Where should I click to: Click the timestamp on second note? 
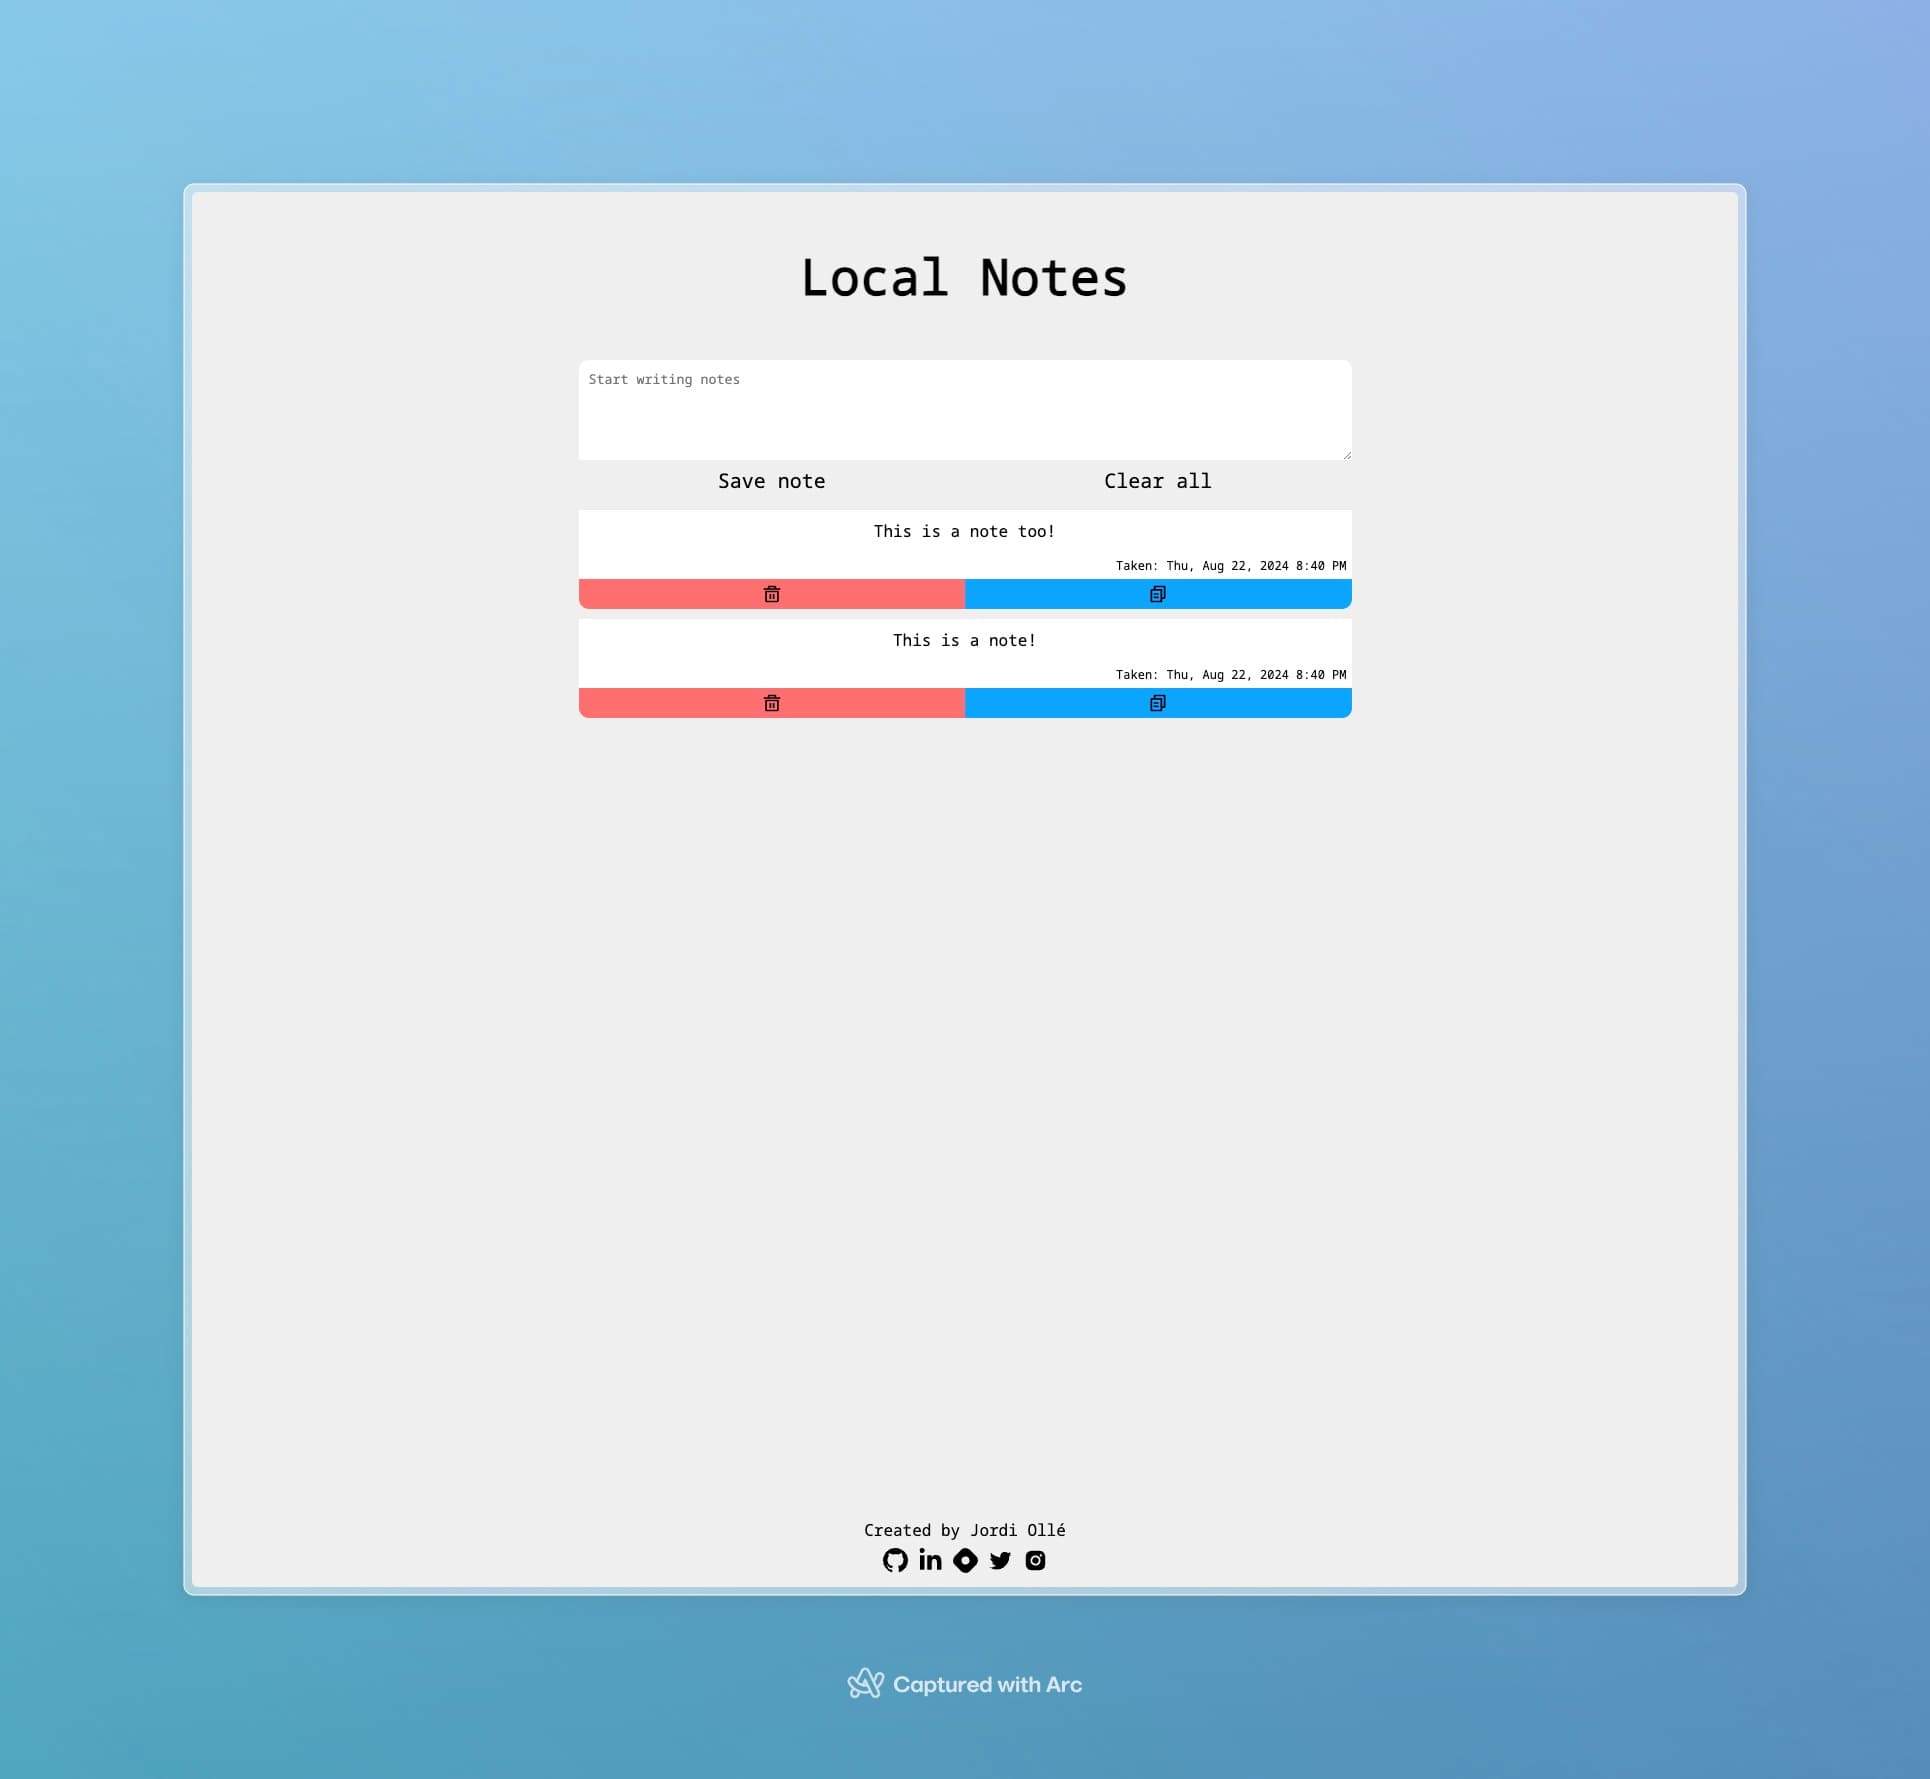click(1229, 674)
